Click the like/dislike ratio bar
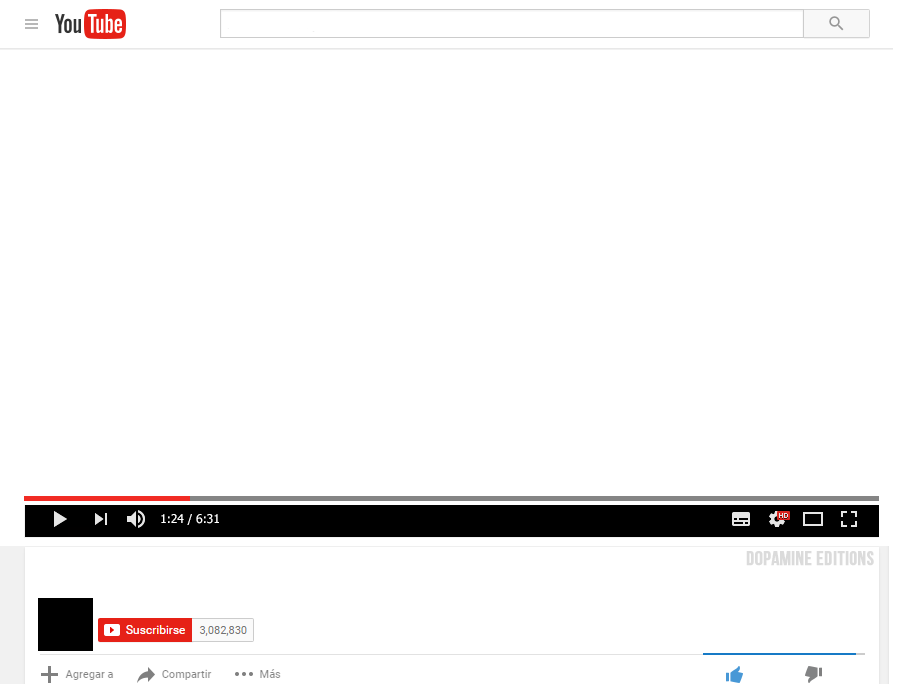Viewport: 903px width, 693px height. 784,654
